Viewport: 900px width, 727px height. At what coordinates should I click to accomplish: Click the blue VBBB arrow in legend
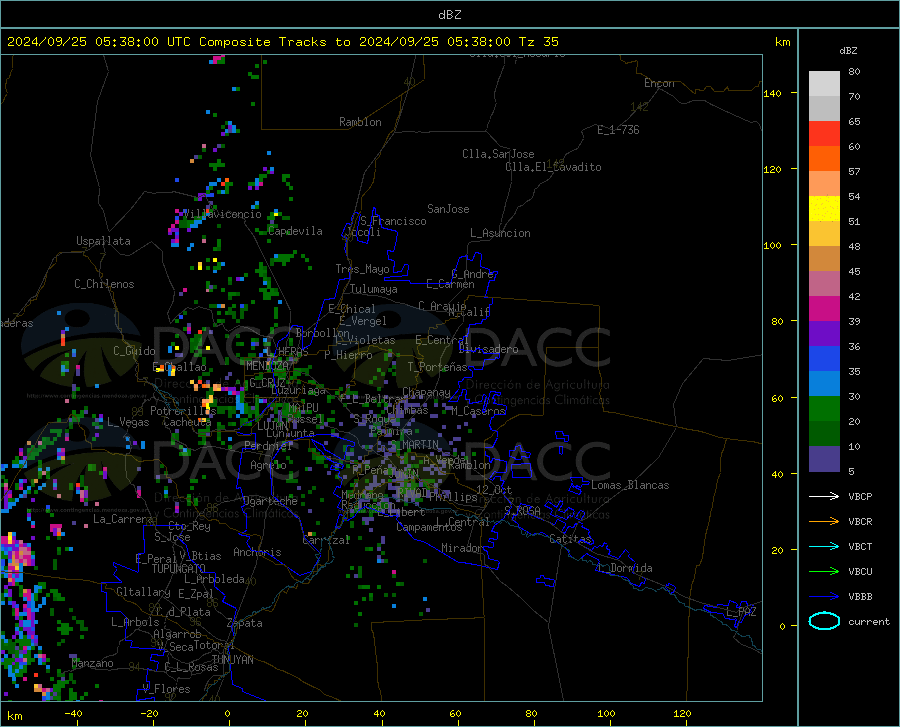click(824, 597)
